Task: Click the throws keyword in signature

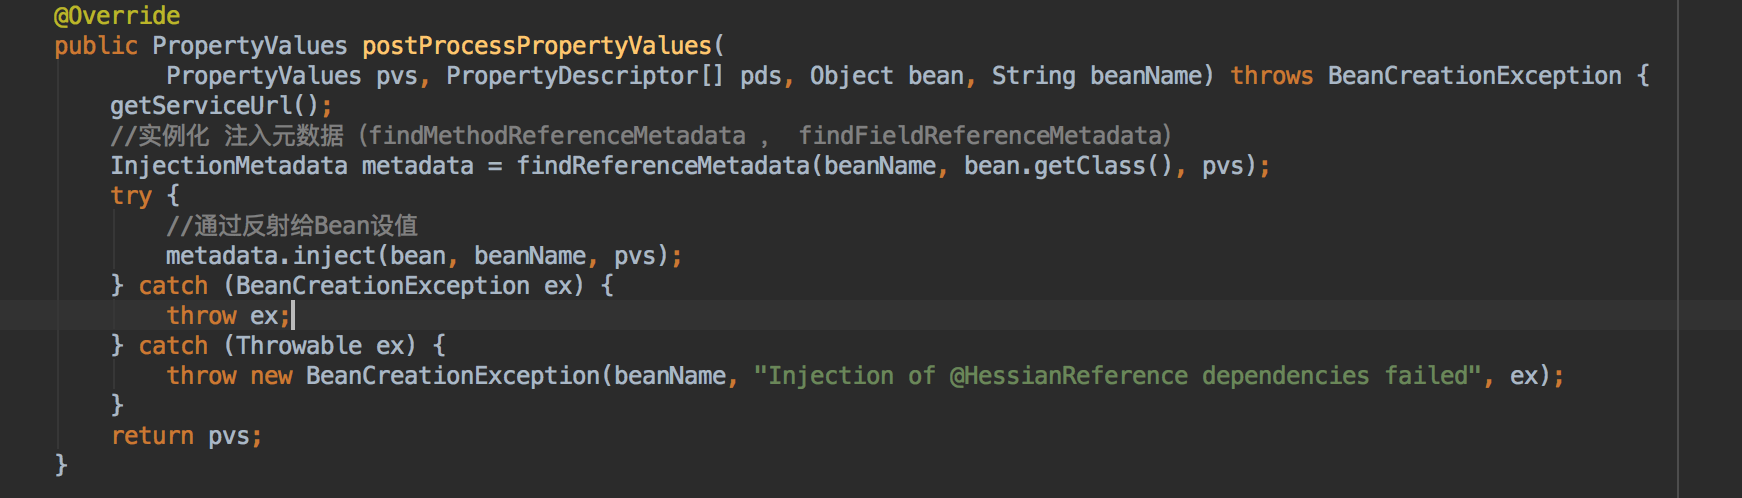Action: (1271, 76)
